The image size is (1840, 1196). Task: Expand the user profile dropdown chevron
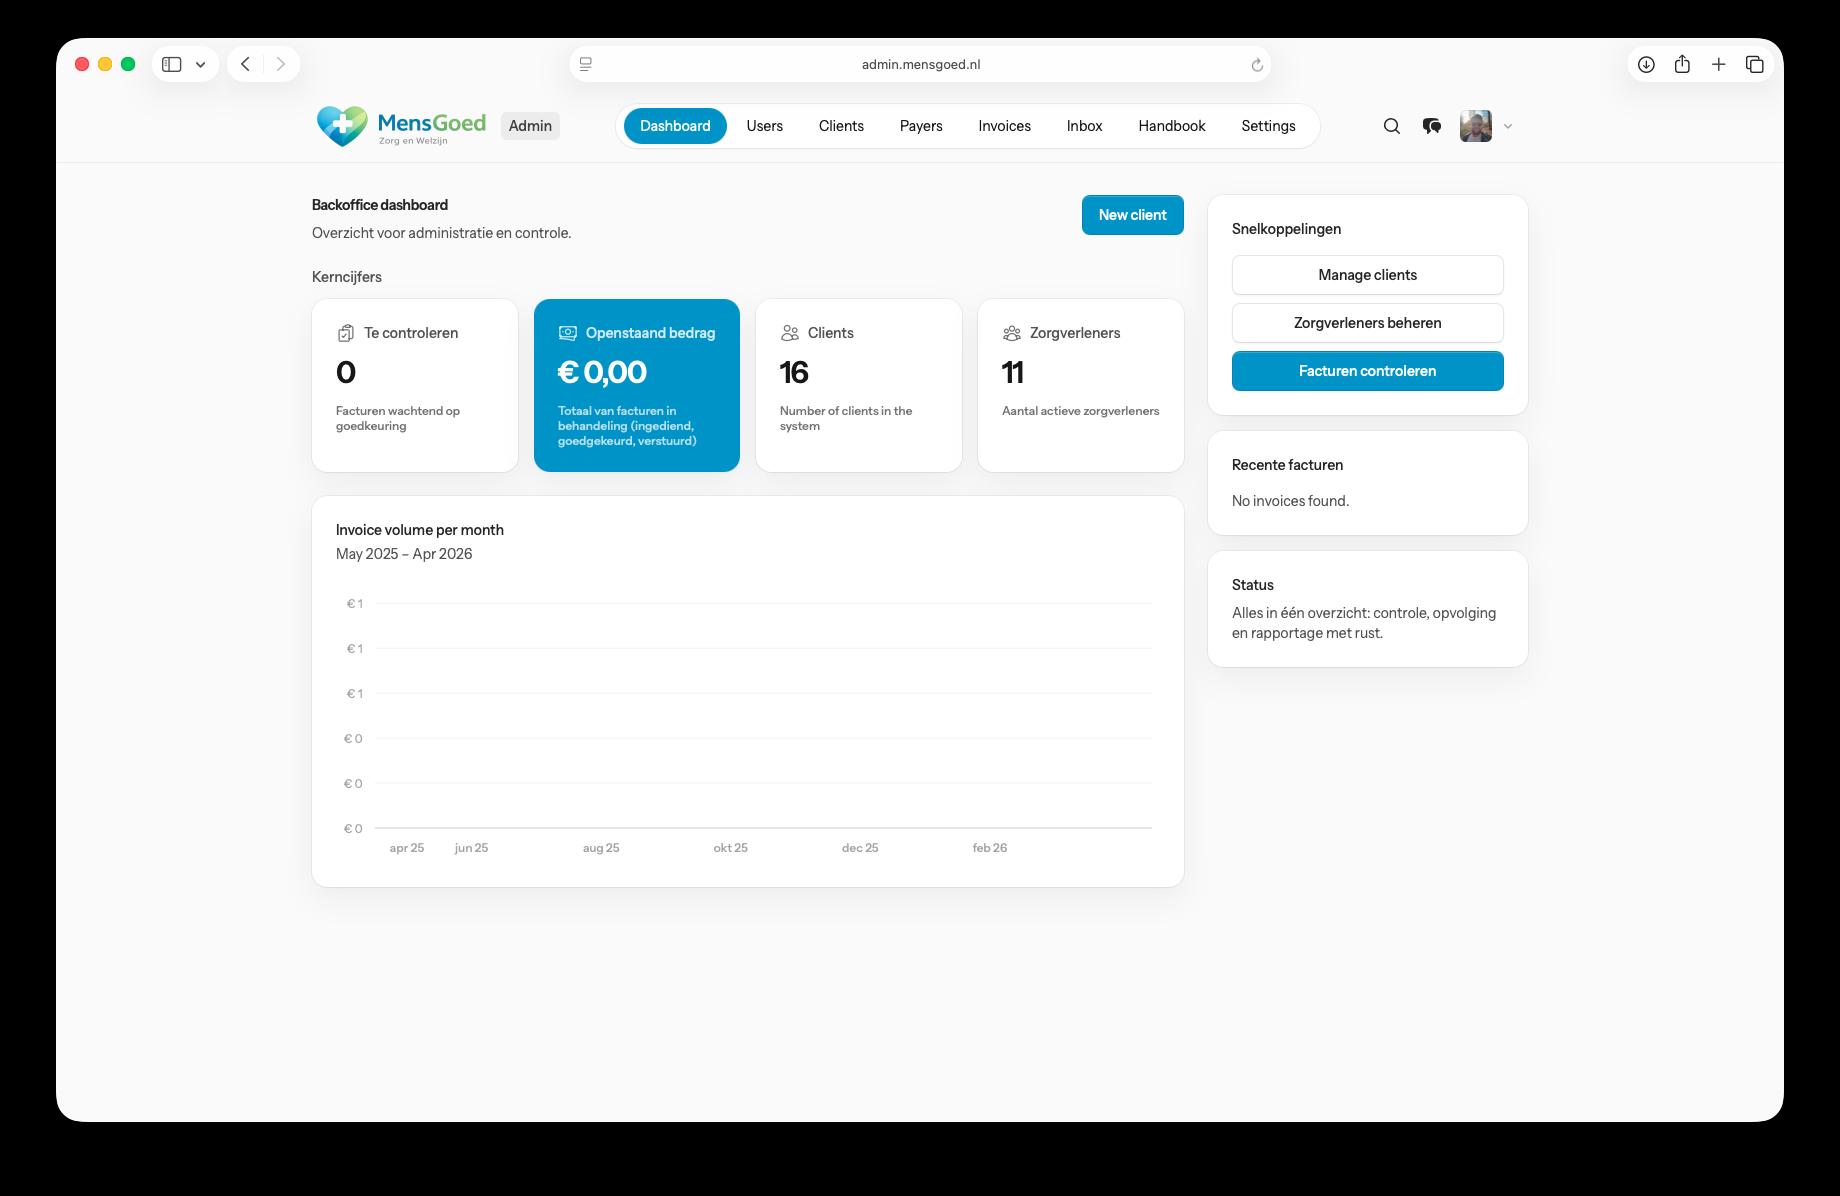tap(1508, 126)
